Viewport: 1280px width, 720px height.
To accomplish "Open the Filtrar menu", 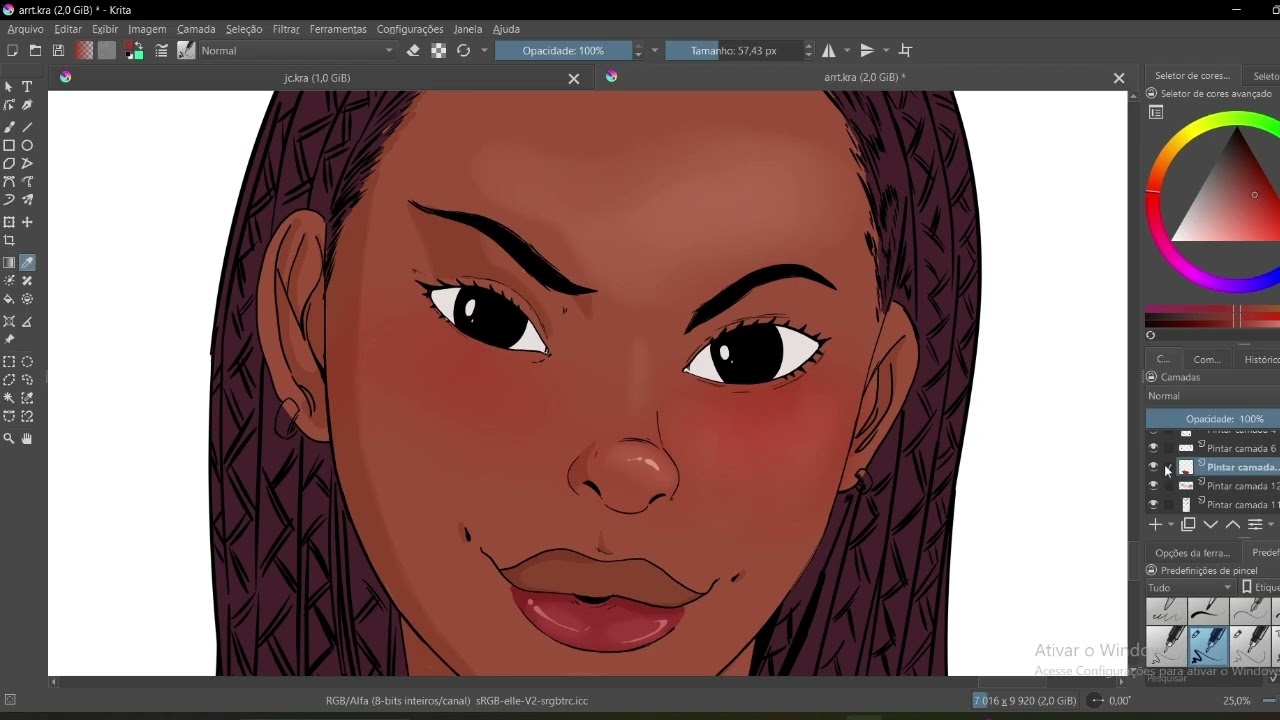I will (286, 29).
